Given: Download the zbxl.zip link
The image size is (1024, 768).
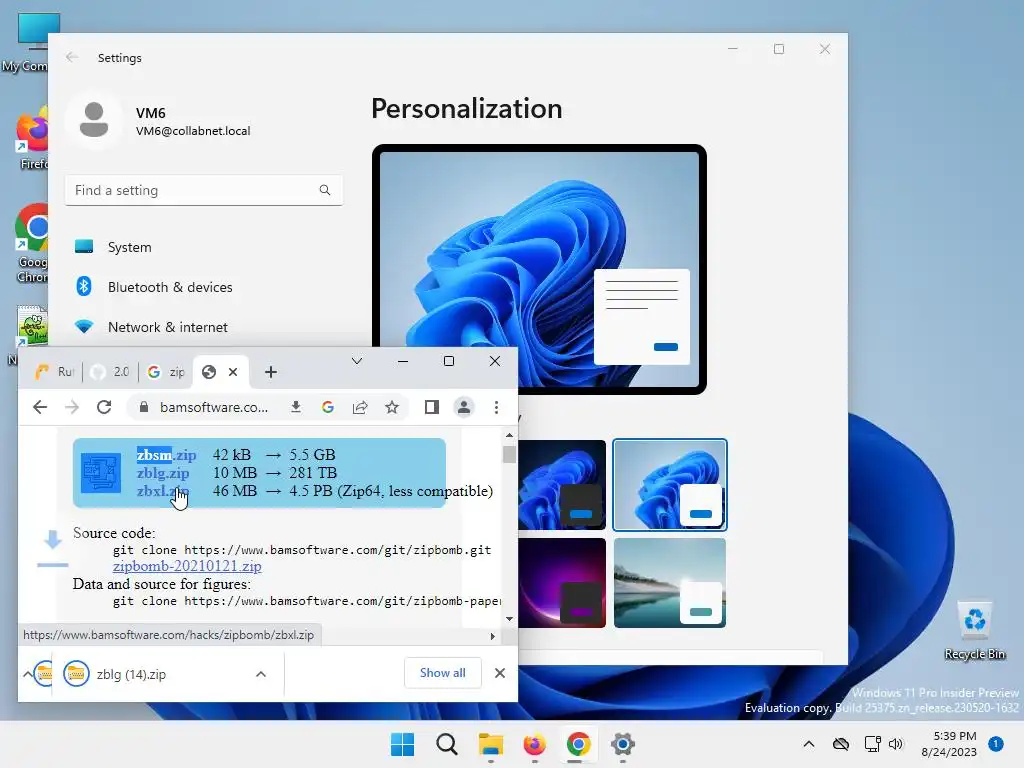Looking at the screenshot, I should tap(163, 491).
